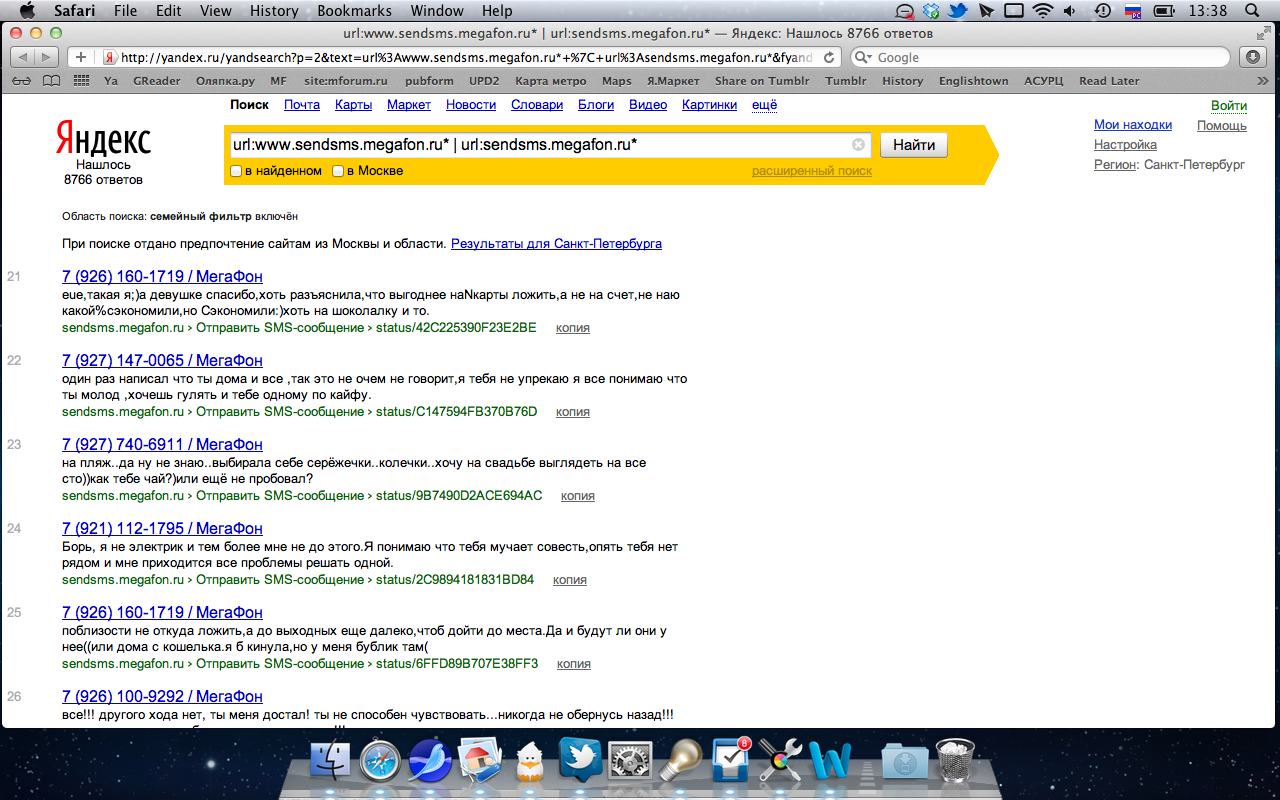Open the Wi-Fi status menu
This screenshot has width=1280, height=800.
(1043, 11)
